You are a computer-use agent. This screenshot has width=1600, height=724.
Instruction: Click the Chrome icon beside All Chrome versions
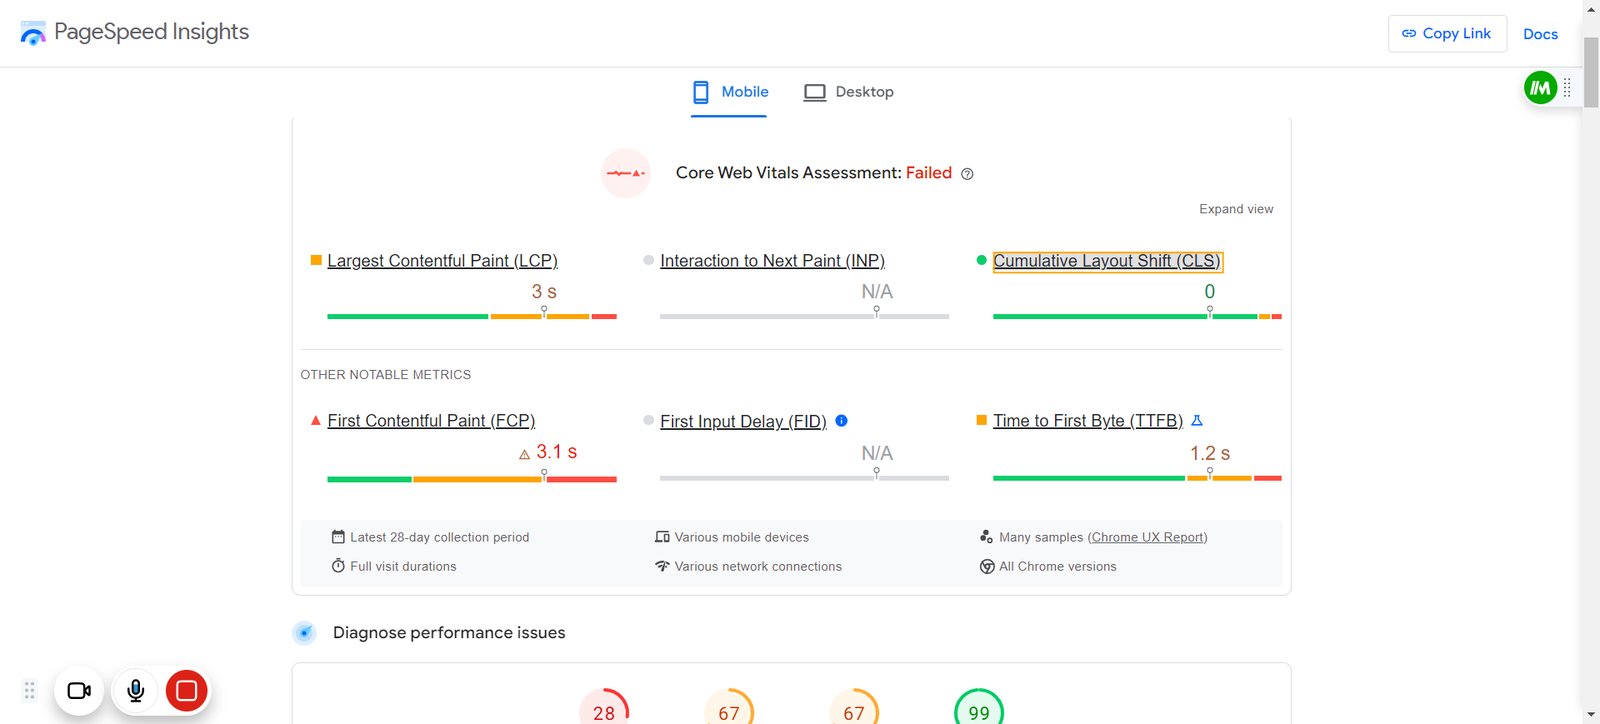pyautogui.click(x=987, y=566)
